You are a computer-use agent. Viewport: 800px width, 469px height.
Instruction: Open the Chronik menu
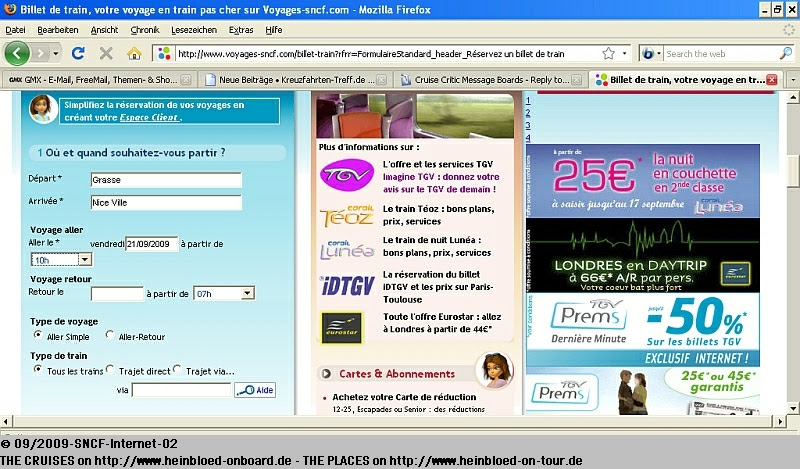(x=145, y=30)
